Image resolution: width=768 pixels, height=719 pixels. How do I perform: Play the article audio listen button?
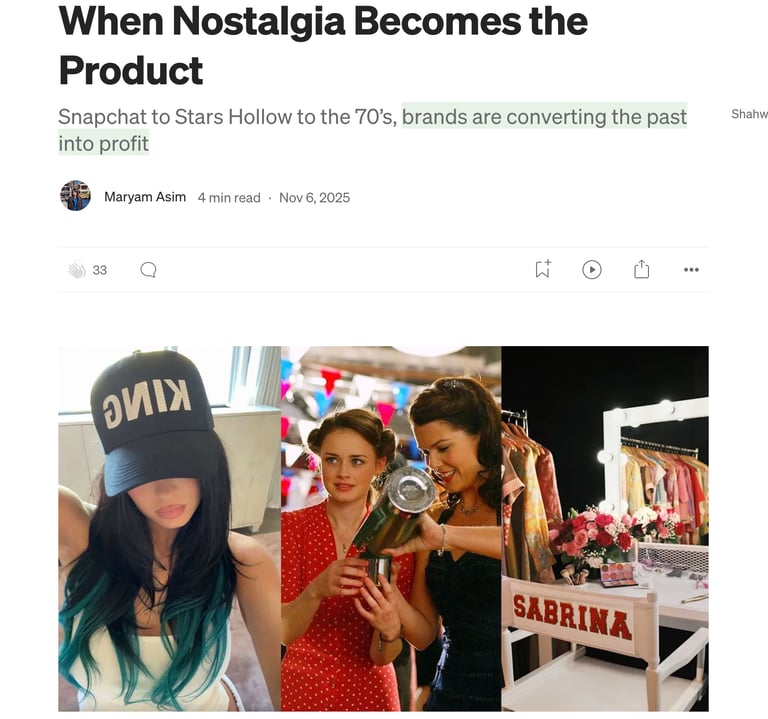[x=592, y=270]
